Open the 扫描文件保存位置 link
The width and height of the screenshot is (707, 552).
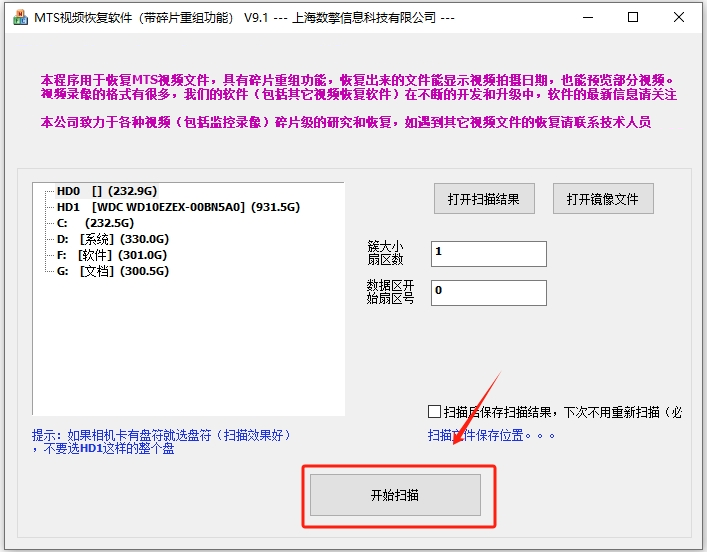point(491,435)
